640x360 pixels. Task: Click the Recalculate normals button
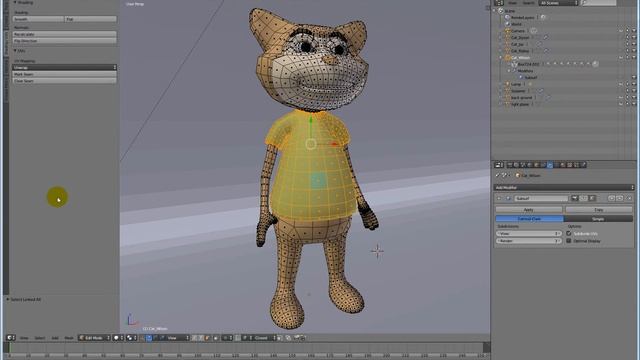64,34
